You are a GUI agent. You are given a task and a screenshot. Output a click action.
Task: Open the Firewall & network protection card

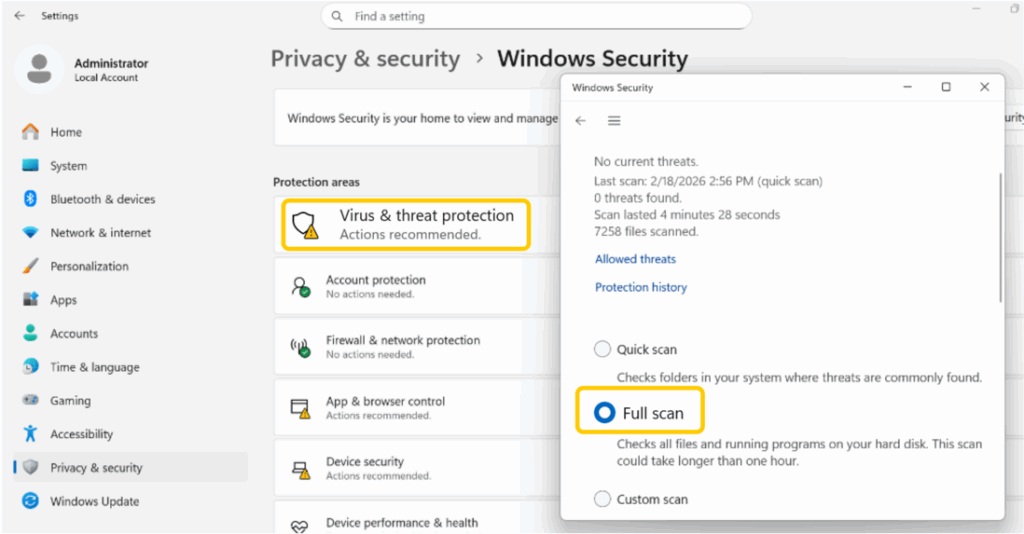coord(417,347)
